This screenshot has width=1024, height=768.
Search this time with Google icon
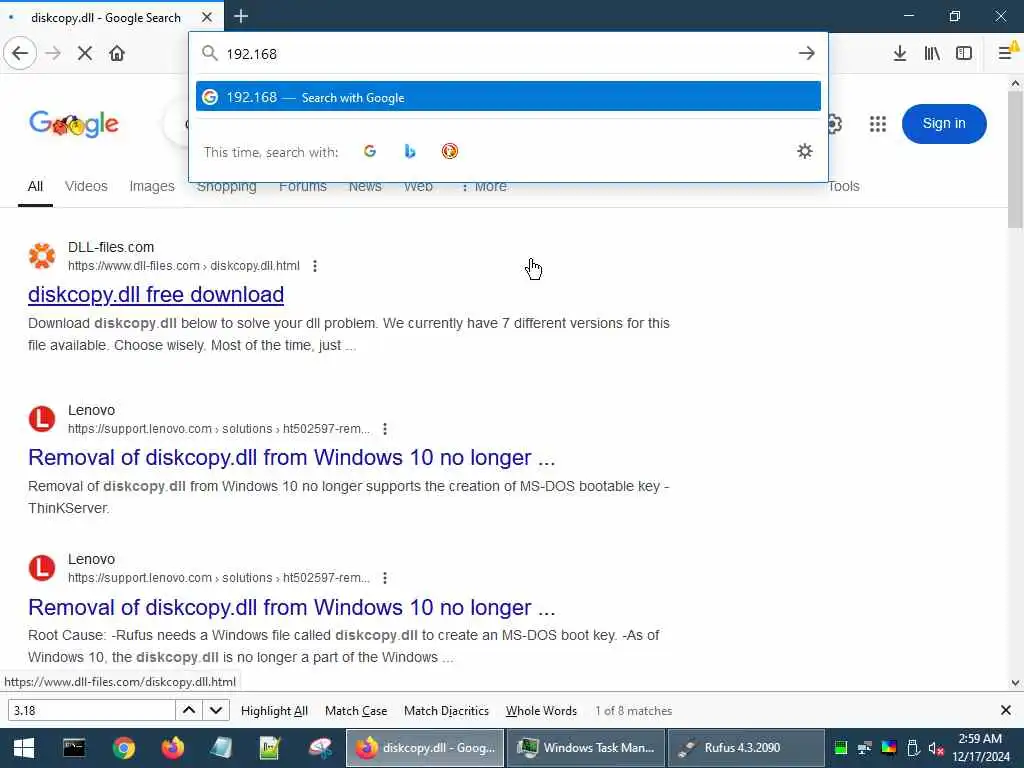pyautogui.click(x=370, y=152)
